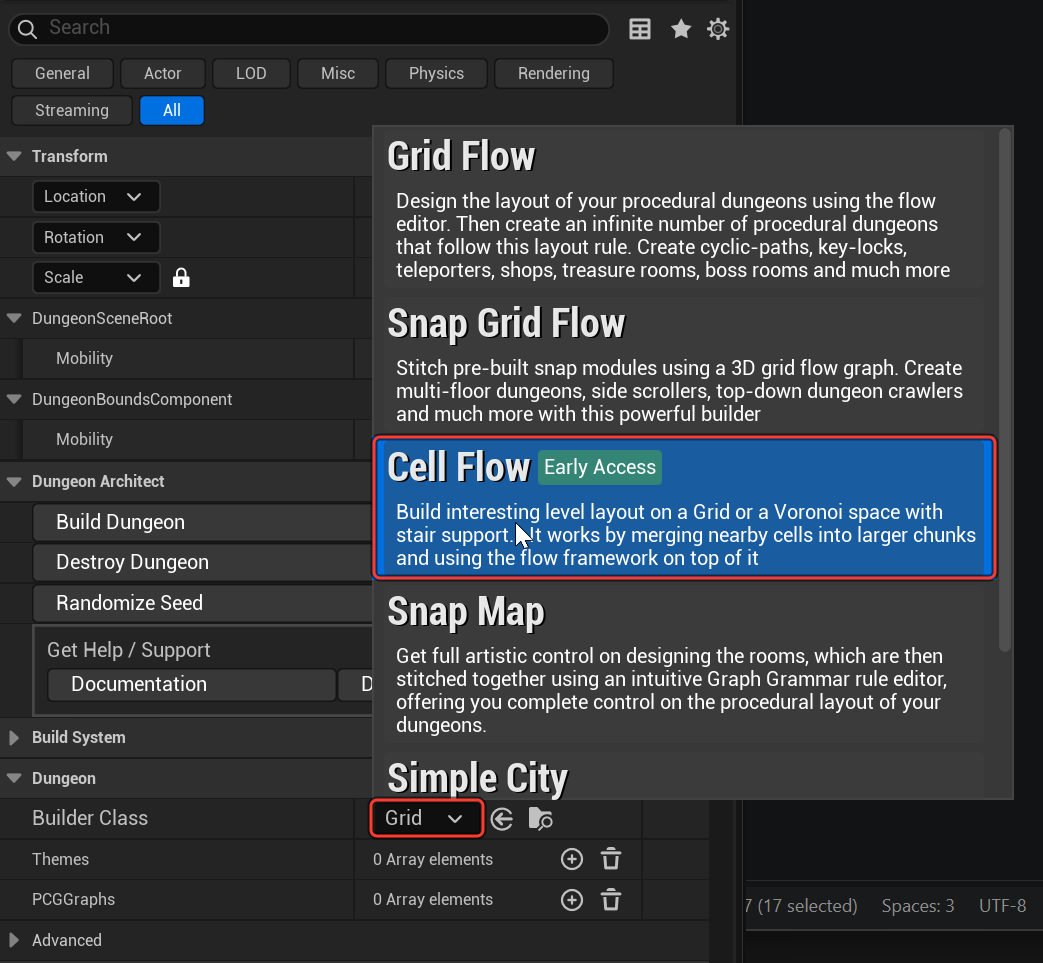Choose Snap Grid Flow builder option
The image size is (1043, 963).
(684, 365)
